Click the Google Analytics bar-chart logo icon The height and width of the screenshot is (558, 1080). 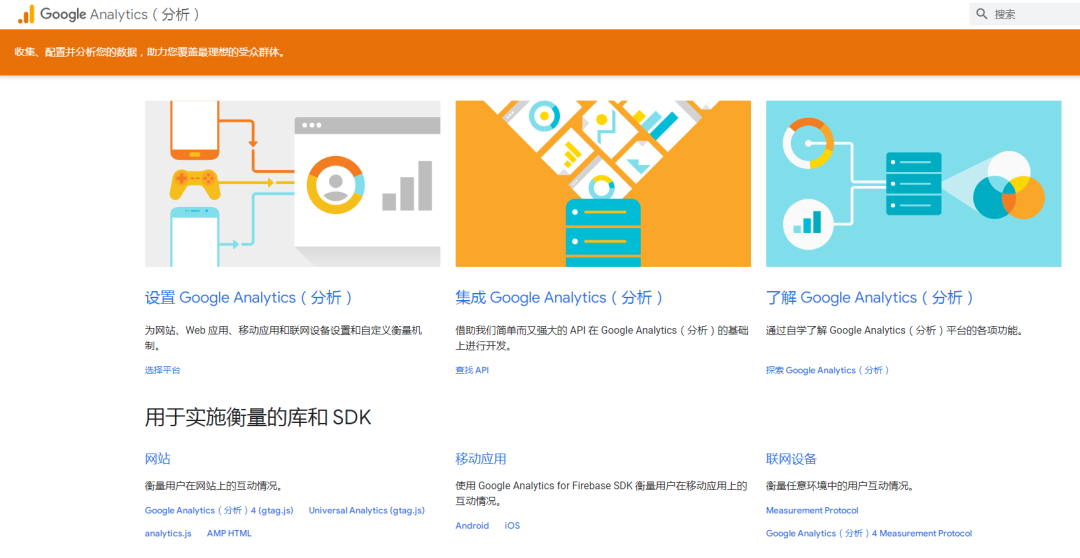[x=25, y=14]
